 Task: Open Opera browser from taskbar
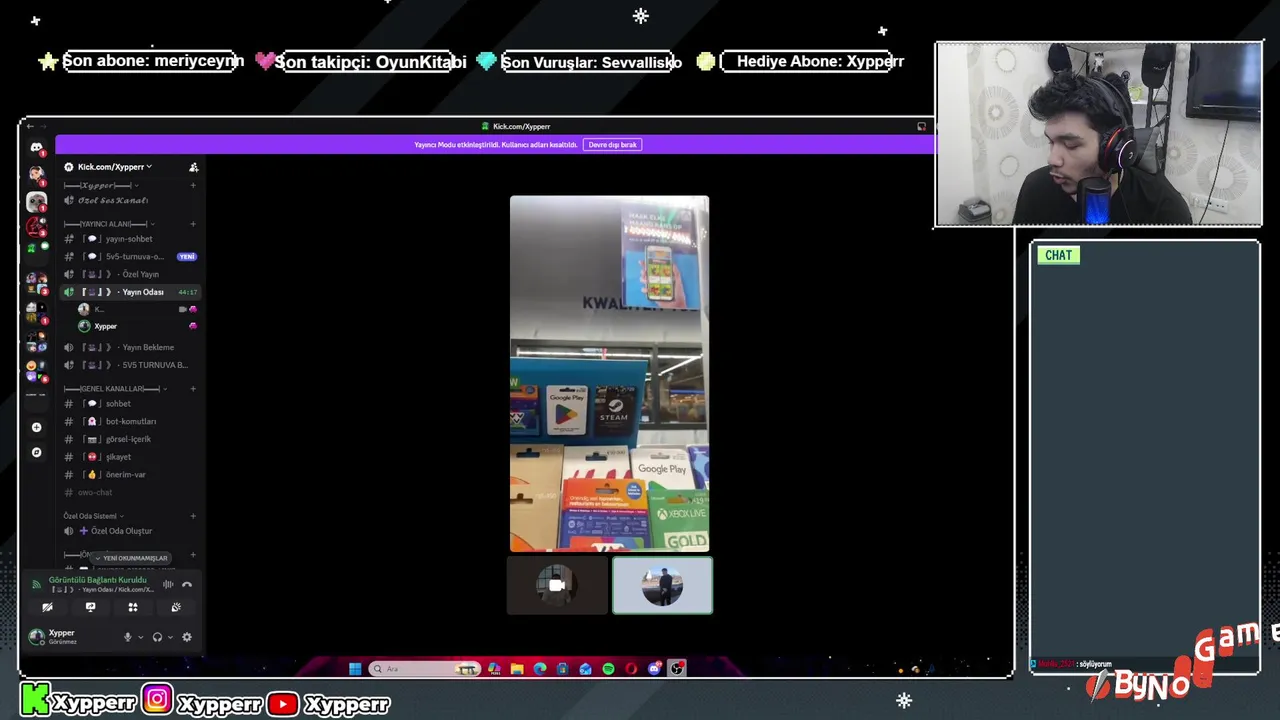[x=631, y=669]
